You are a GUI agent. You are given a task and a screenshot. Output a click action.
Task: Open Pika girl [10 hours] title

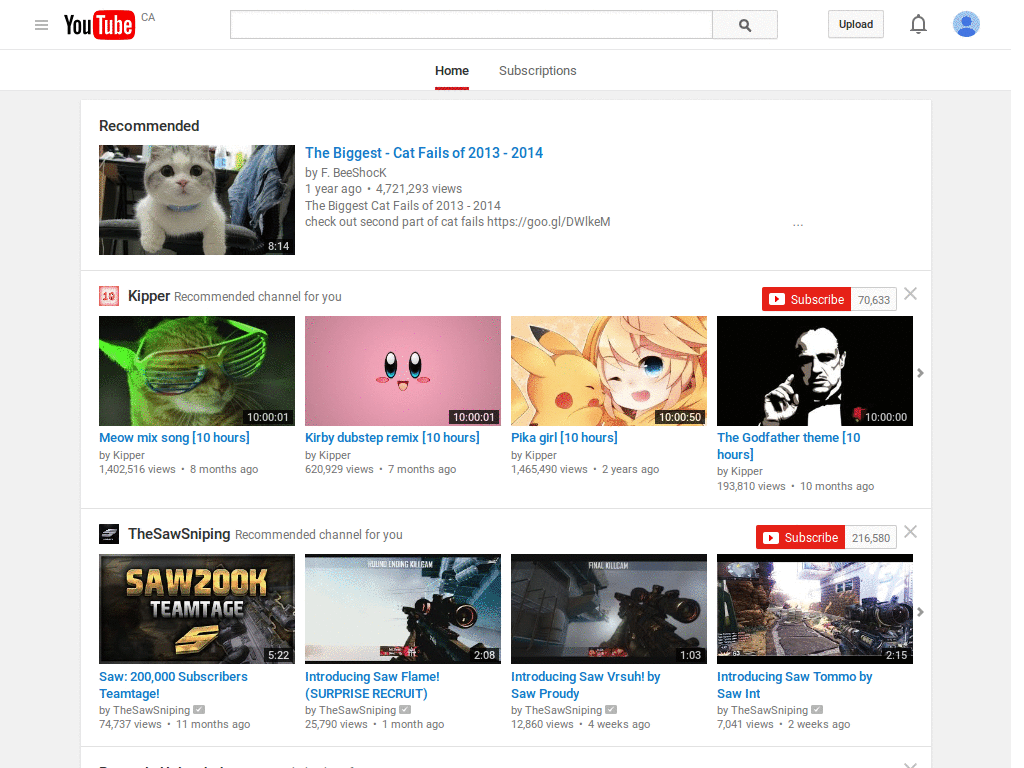(564, 438)
